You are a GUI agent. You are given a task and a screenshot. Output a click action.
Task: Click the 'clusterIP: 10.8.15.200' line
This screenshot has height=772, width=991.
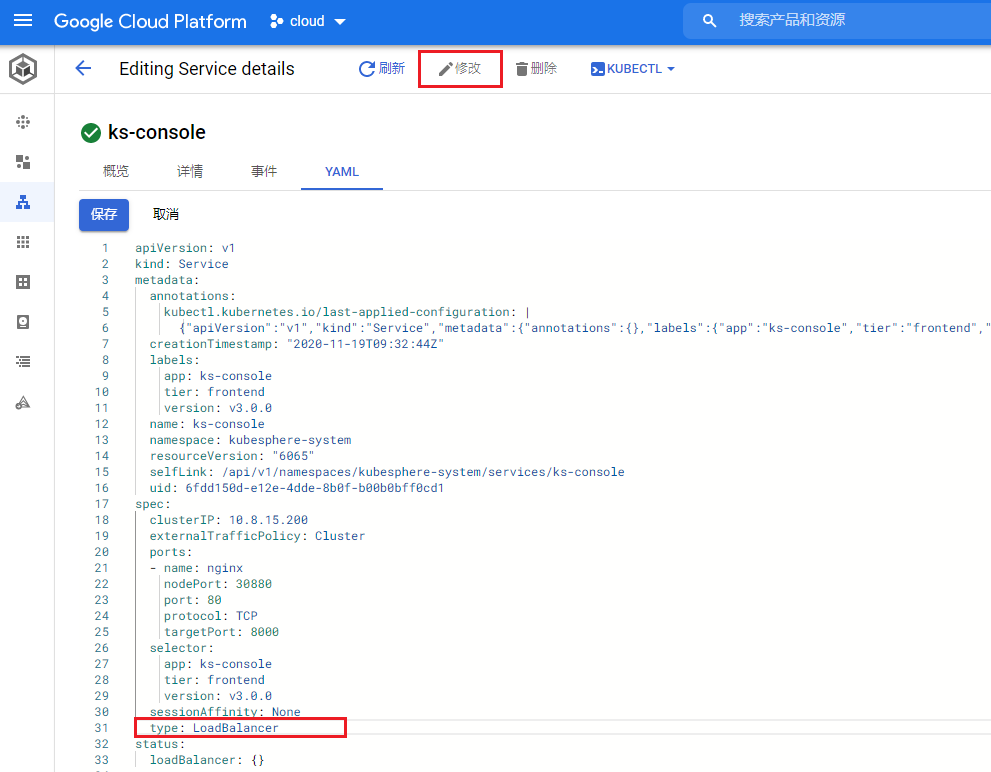pyautogui.click(x=229, y=520)
